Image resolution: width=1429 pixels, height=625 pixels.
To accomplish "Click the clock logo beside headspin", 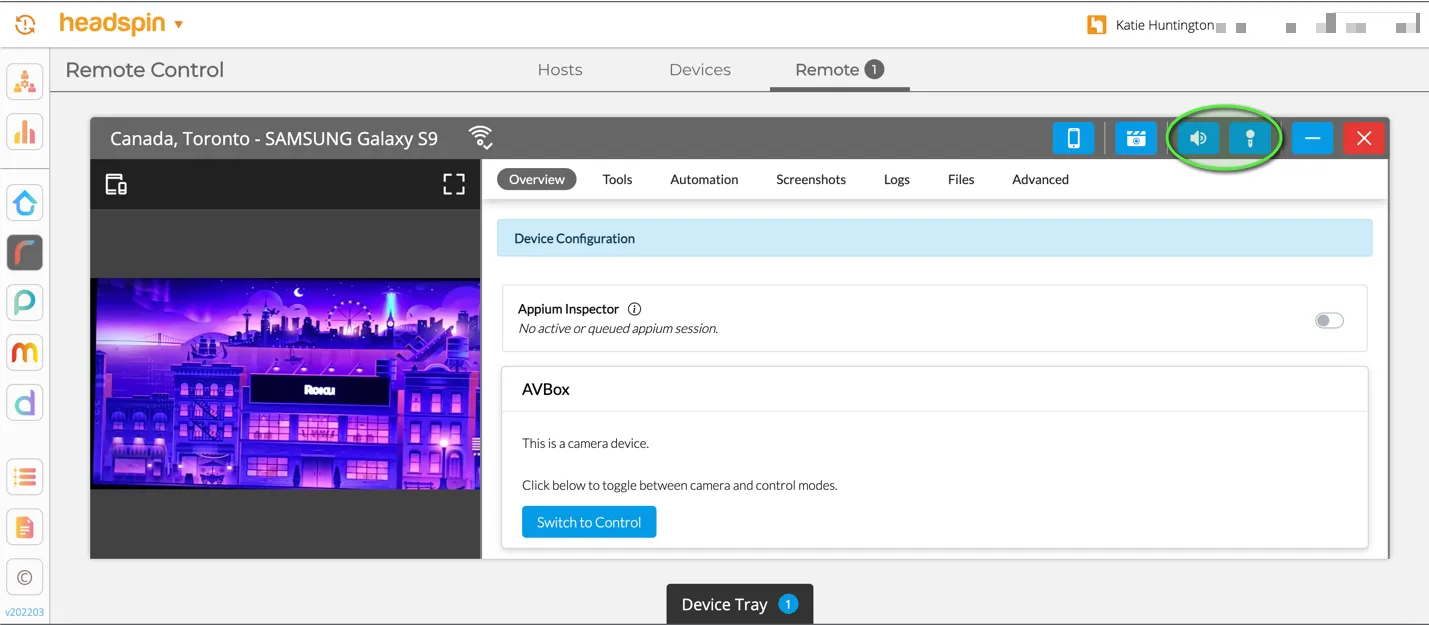I will click(x=26, y=24).
